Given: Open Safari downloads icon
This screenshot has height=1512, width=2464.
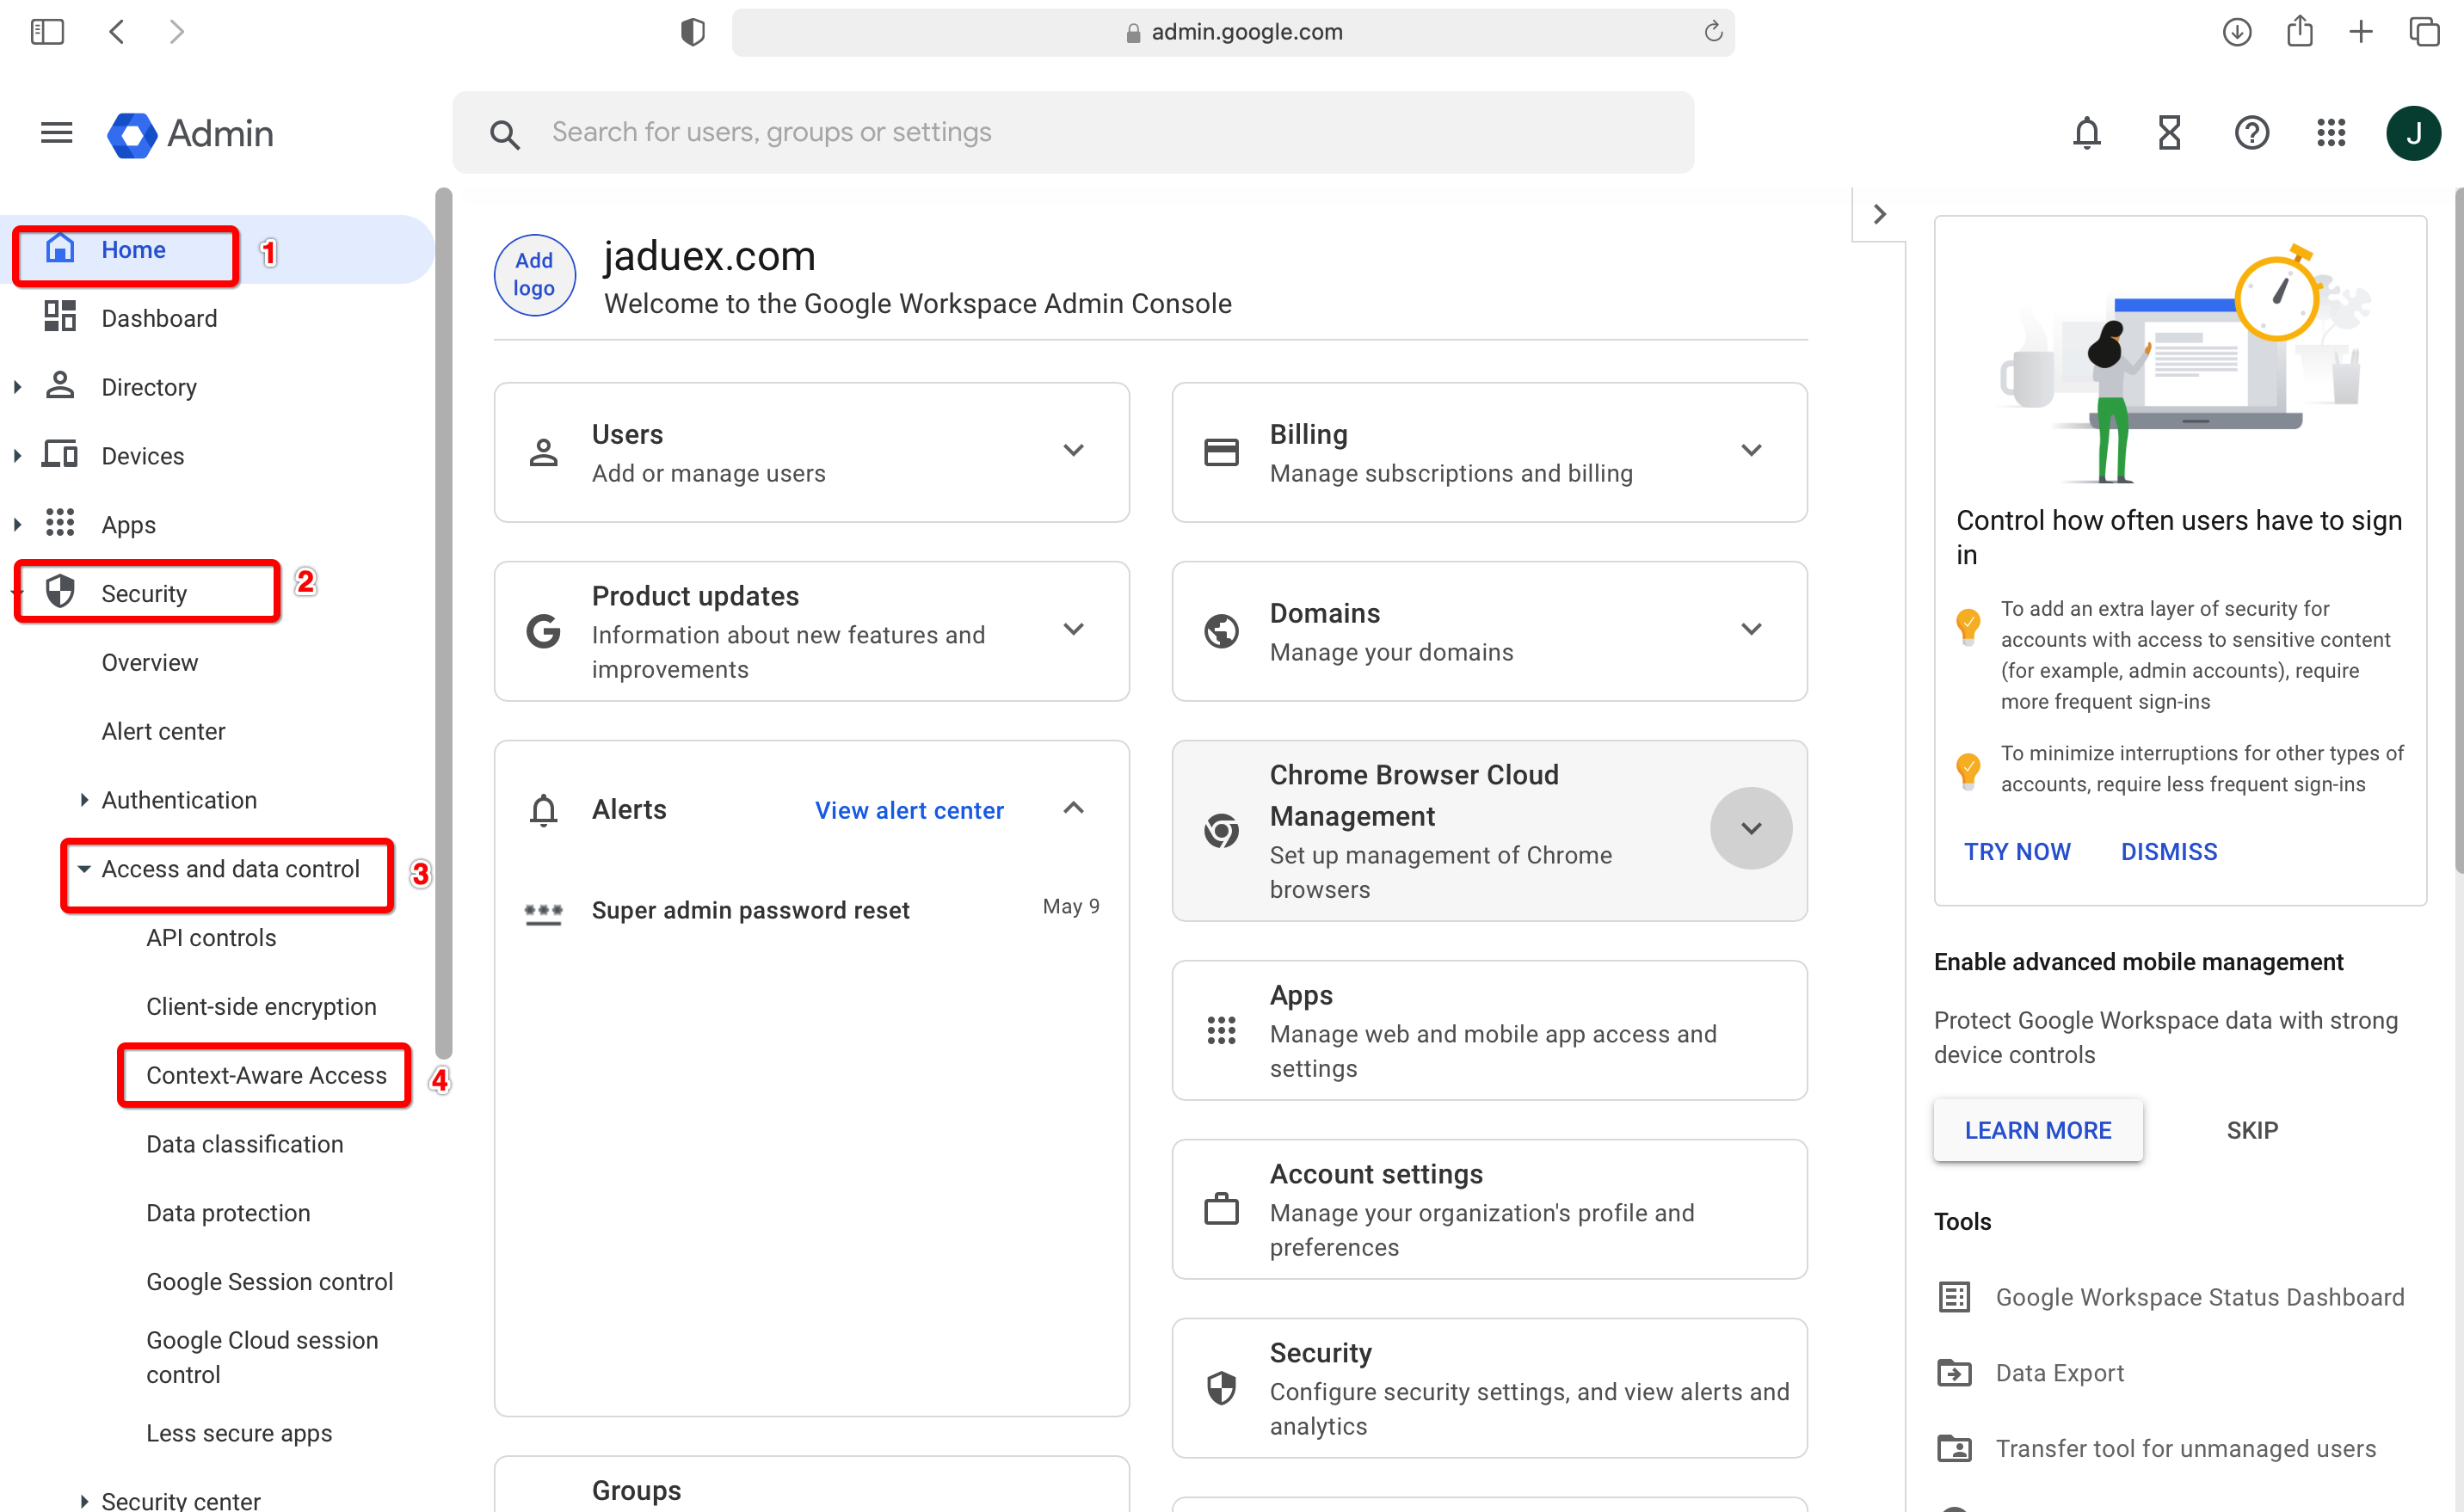Looking at the screenshot, I should 2236,32.
